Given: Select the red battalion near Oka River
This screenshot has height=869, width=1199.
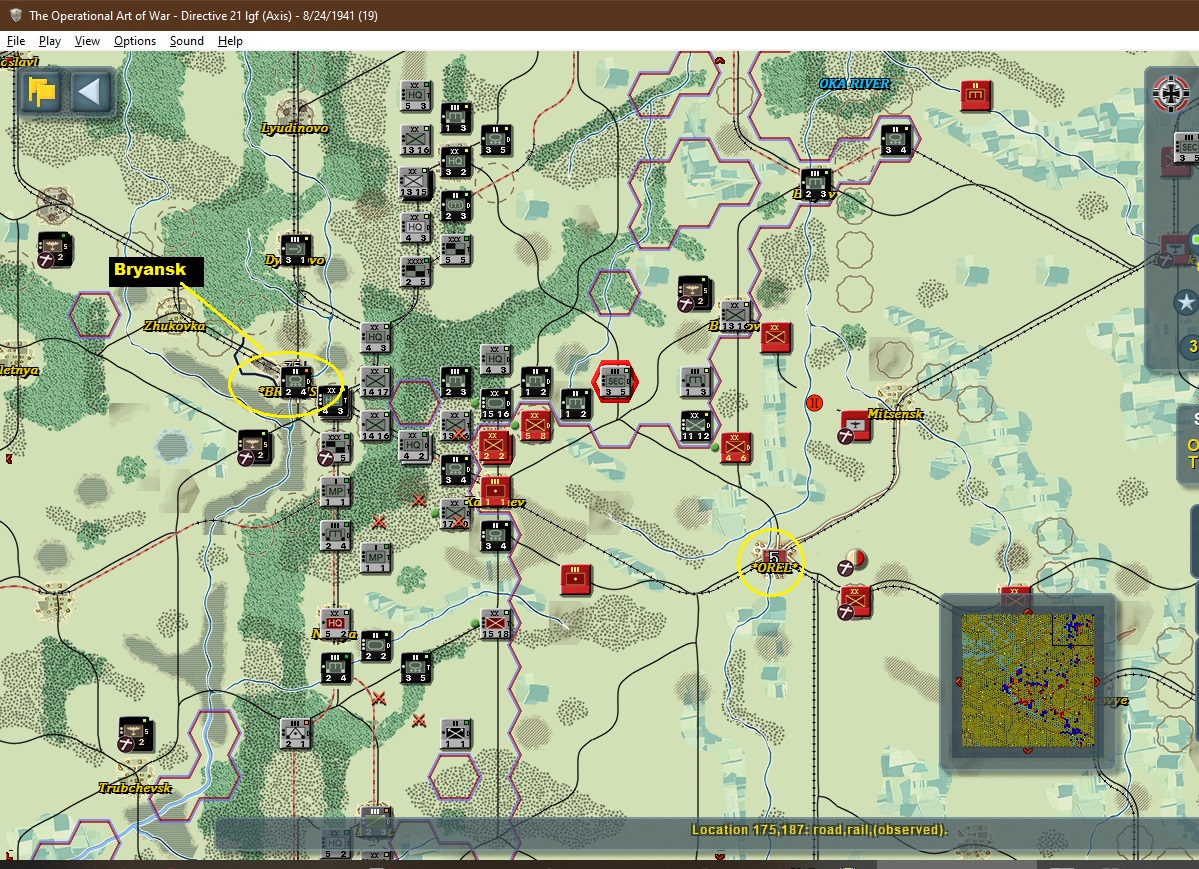Looking at the screenshot, I should point(976,95).
